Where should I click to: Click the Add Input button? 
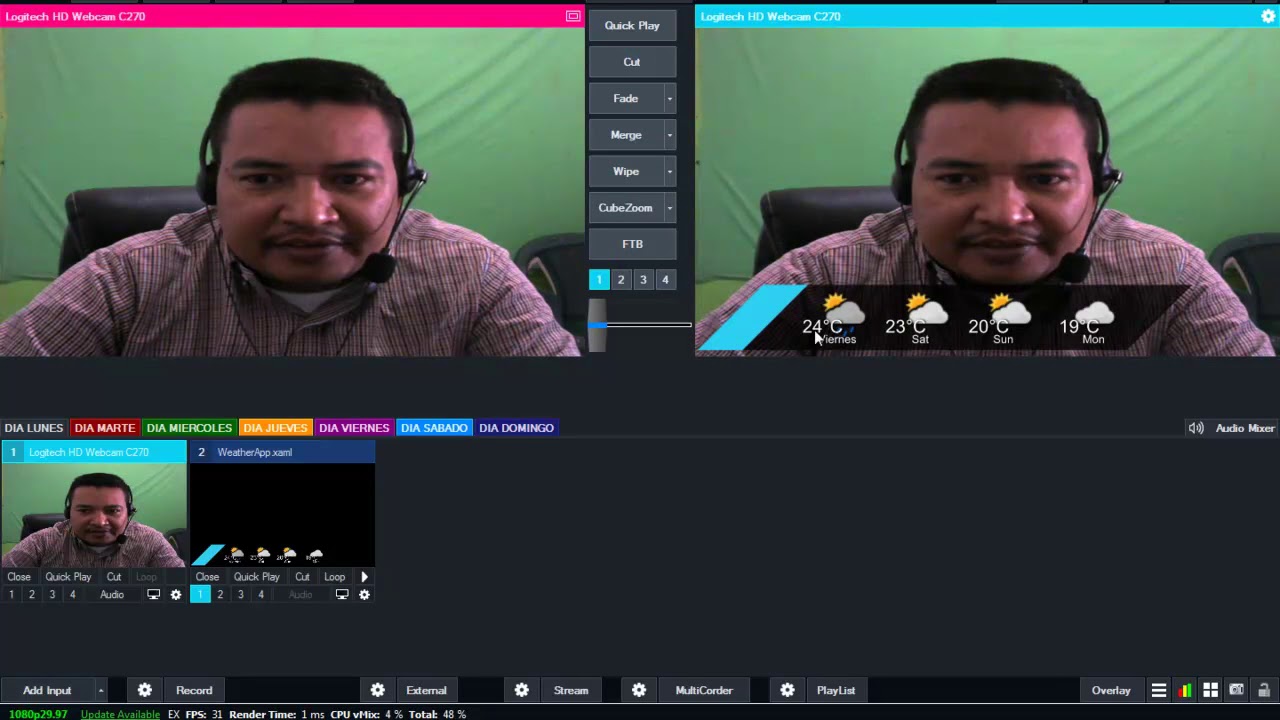point(47,690)
